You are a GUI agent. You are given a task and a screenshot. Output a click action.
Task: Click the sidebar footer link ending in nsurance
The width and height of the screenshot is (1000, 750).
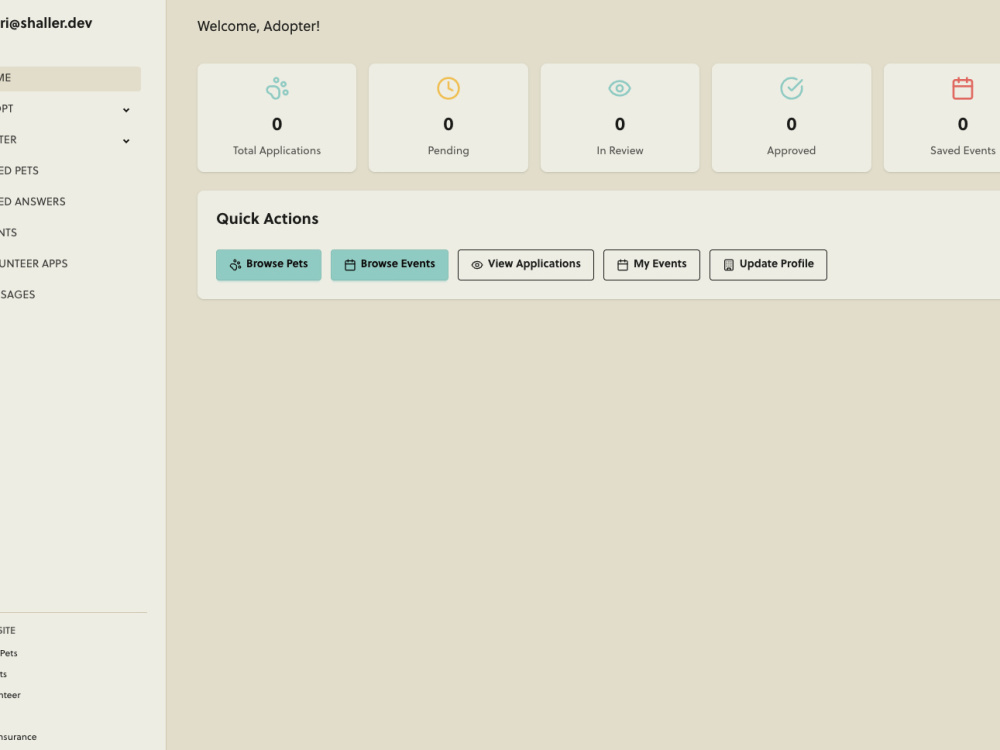tap(18, 737)
